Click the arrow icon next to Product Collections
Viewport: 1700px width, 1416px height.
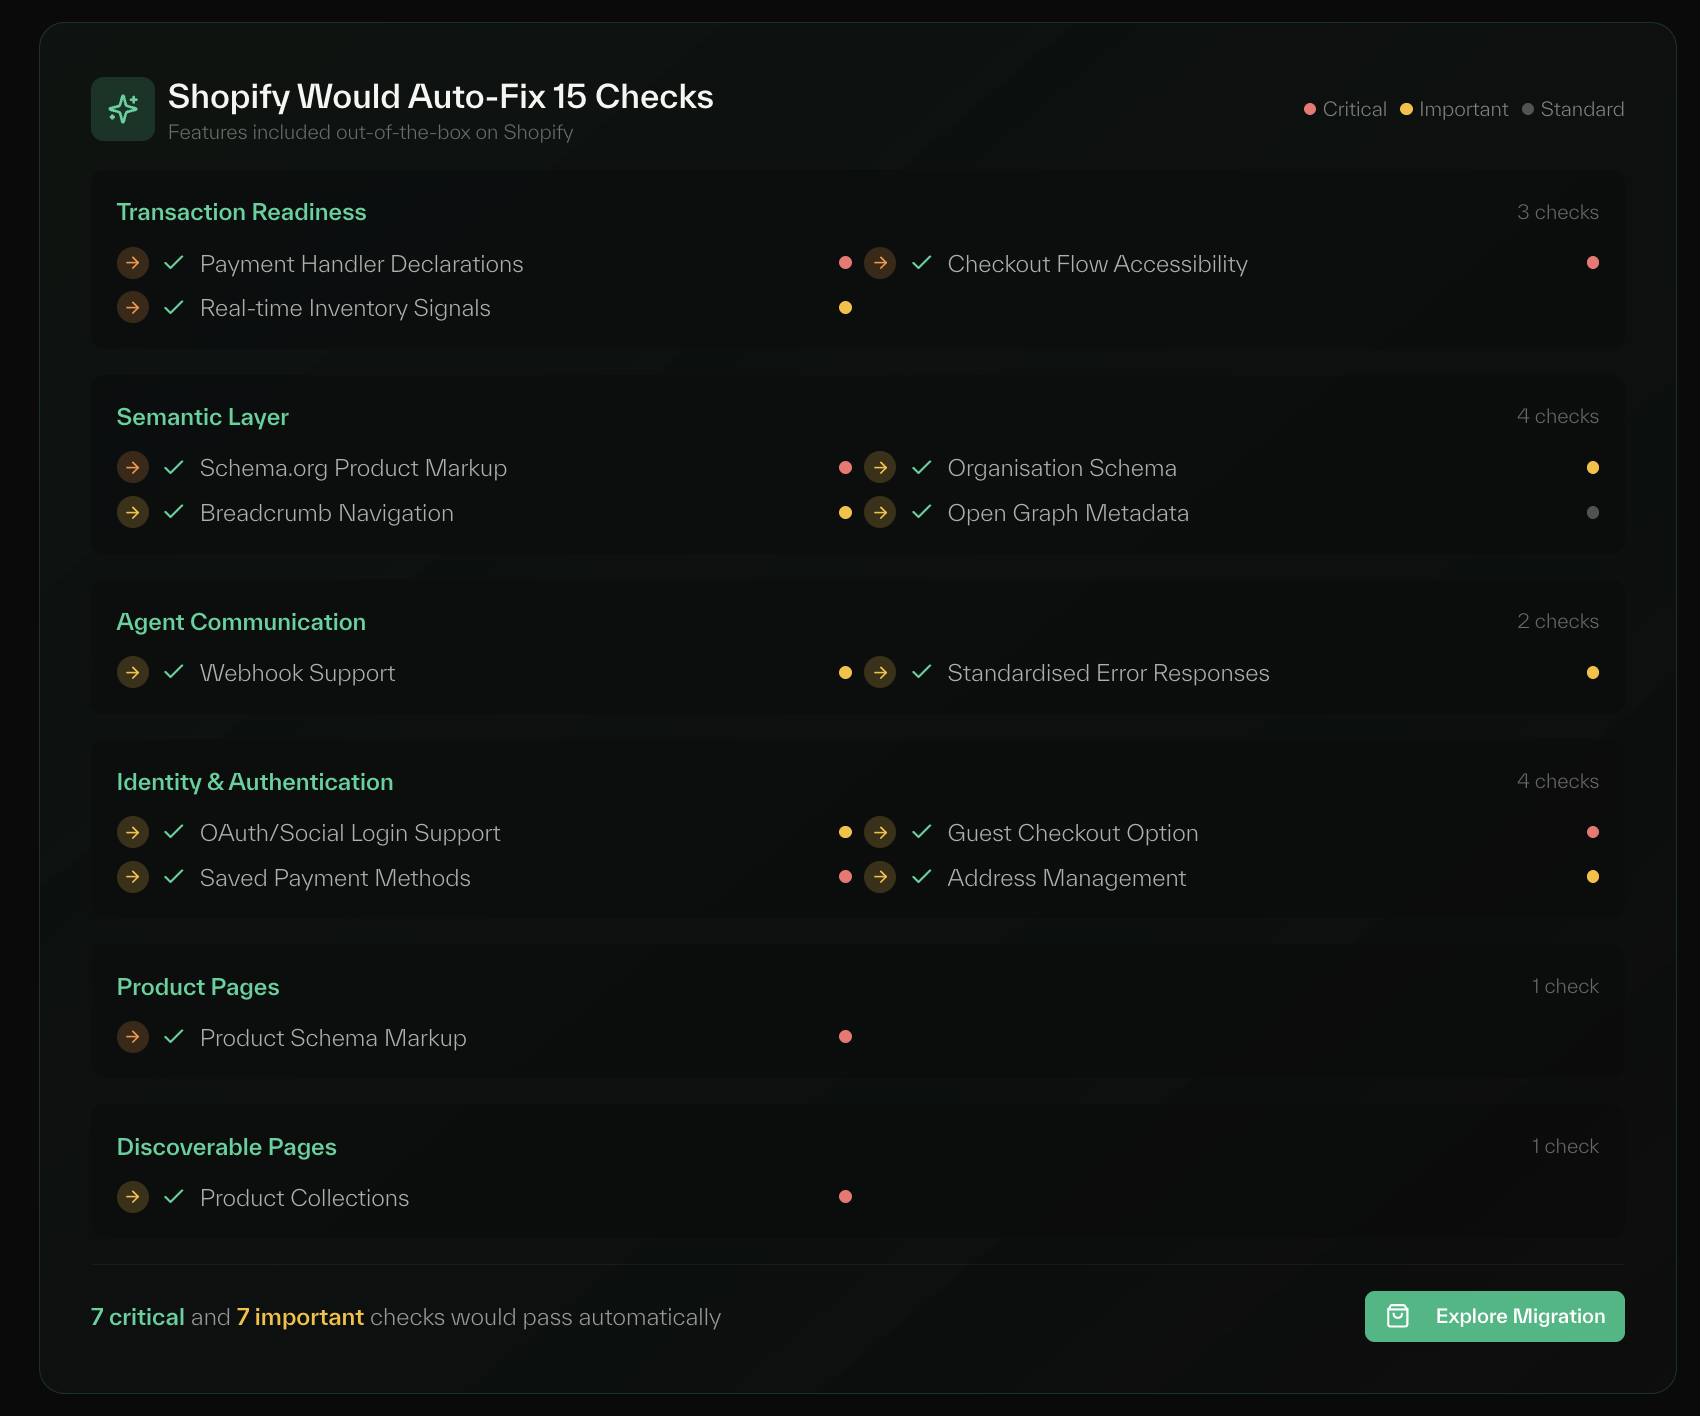(x=133, y=1197)
